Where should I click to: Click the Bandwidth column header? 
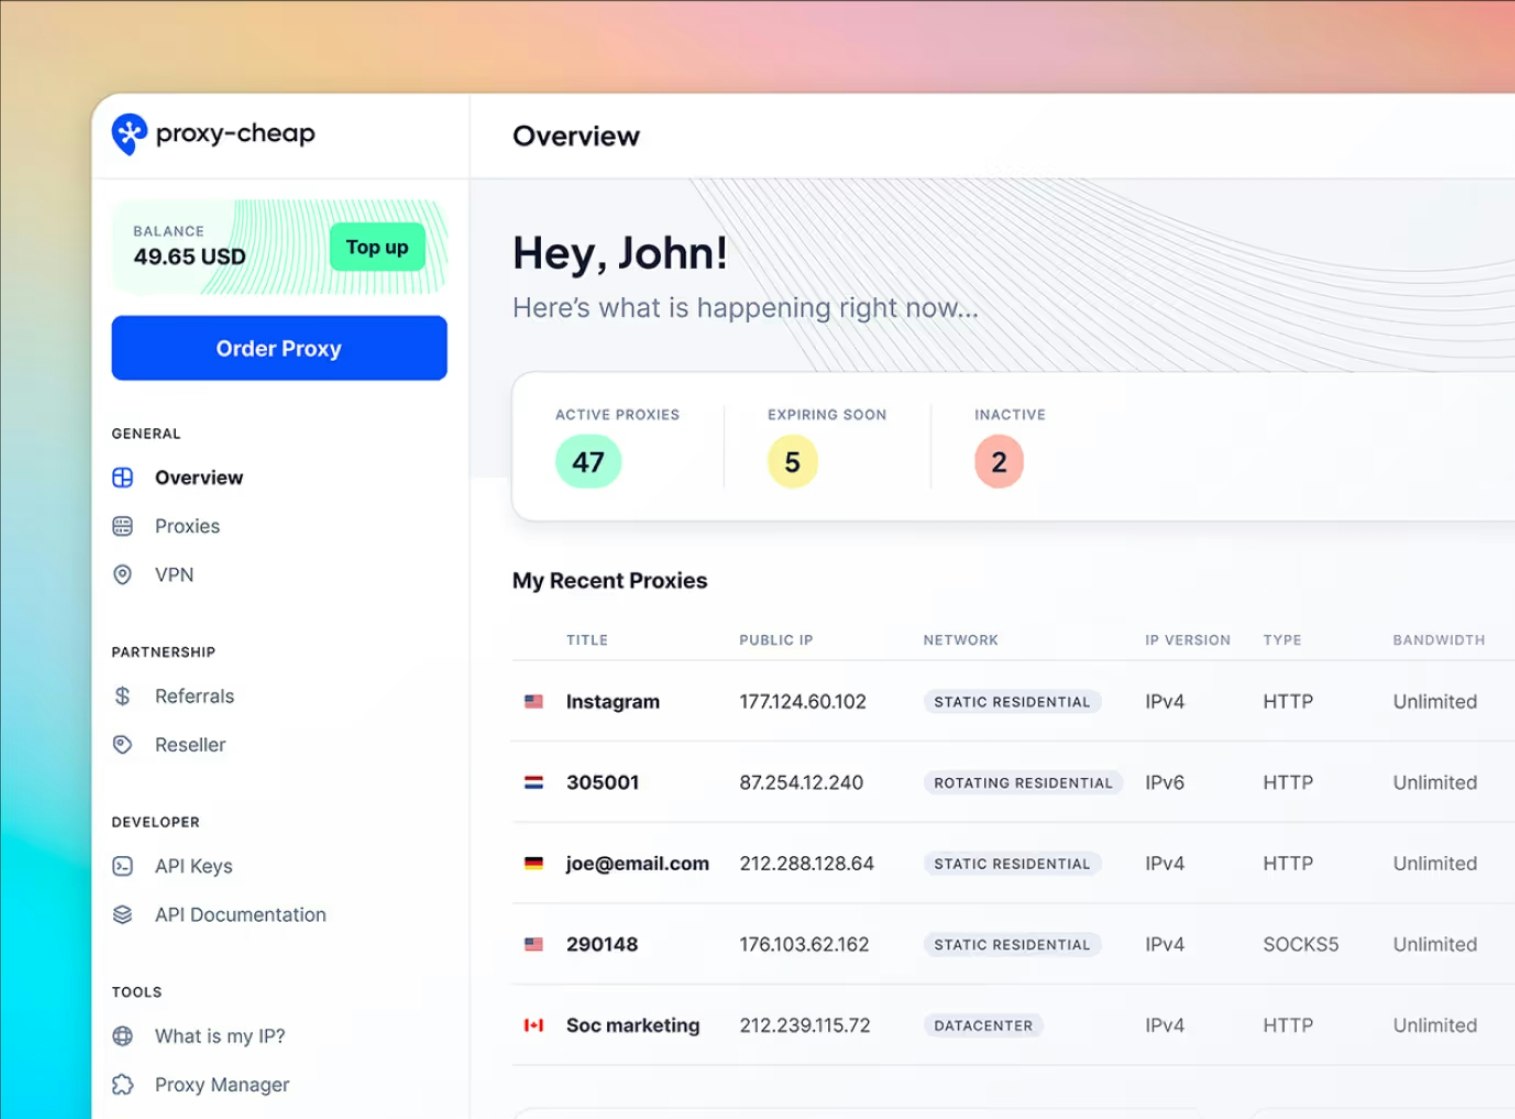coord(1439,640)
